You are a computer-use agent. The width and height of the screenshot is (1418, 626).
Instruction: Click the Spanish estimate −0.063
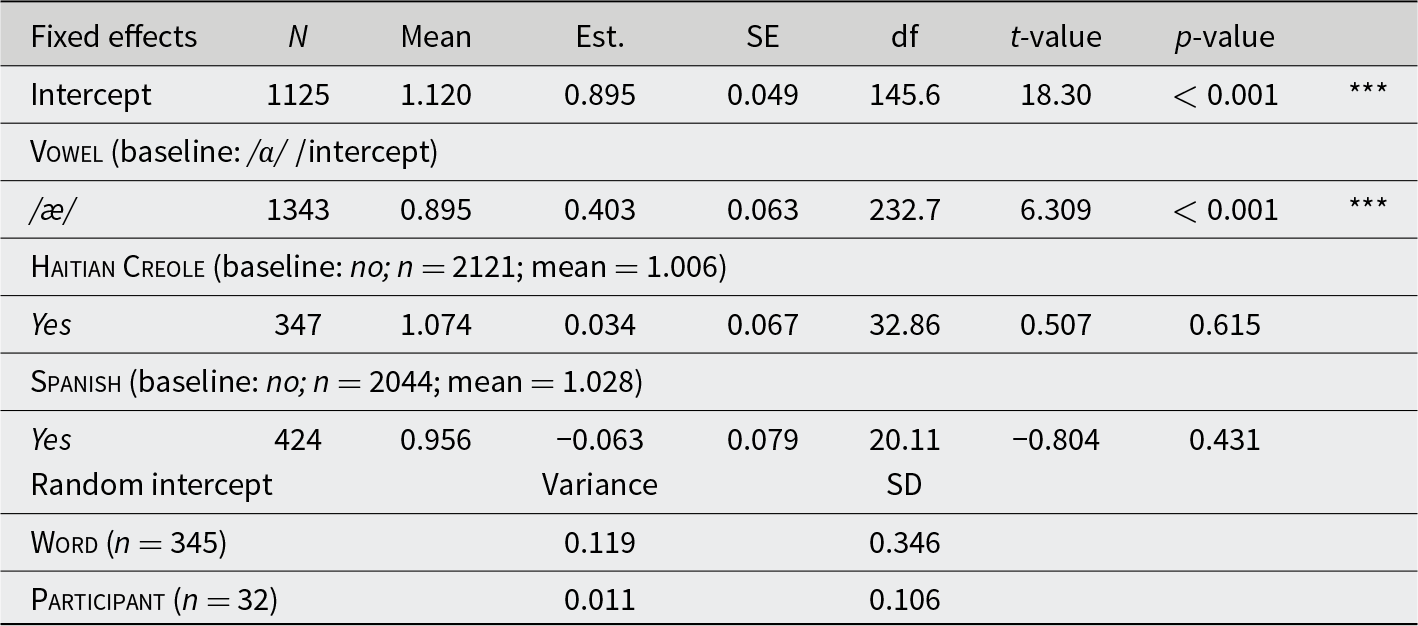pyautogui.click(x=600, y=440)
